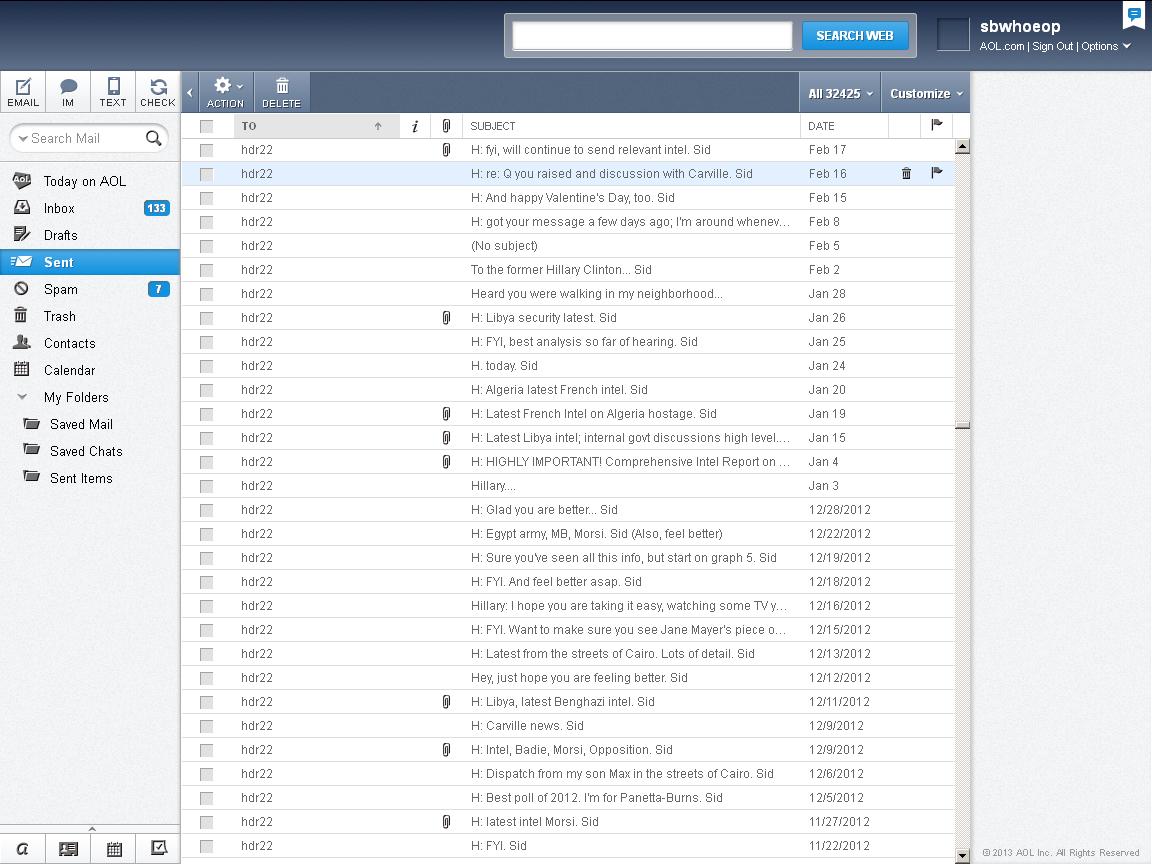Open the calendar icon in the bottom bar
Screen dimensions: 1152x864
click(x=114, y=849)
